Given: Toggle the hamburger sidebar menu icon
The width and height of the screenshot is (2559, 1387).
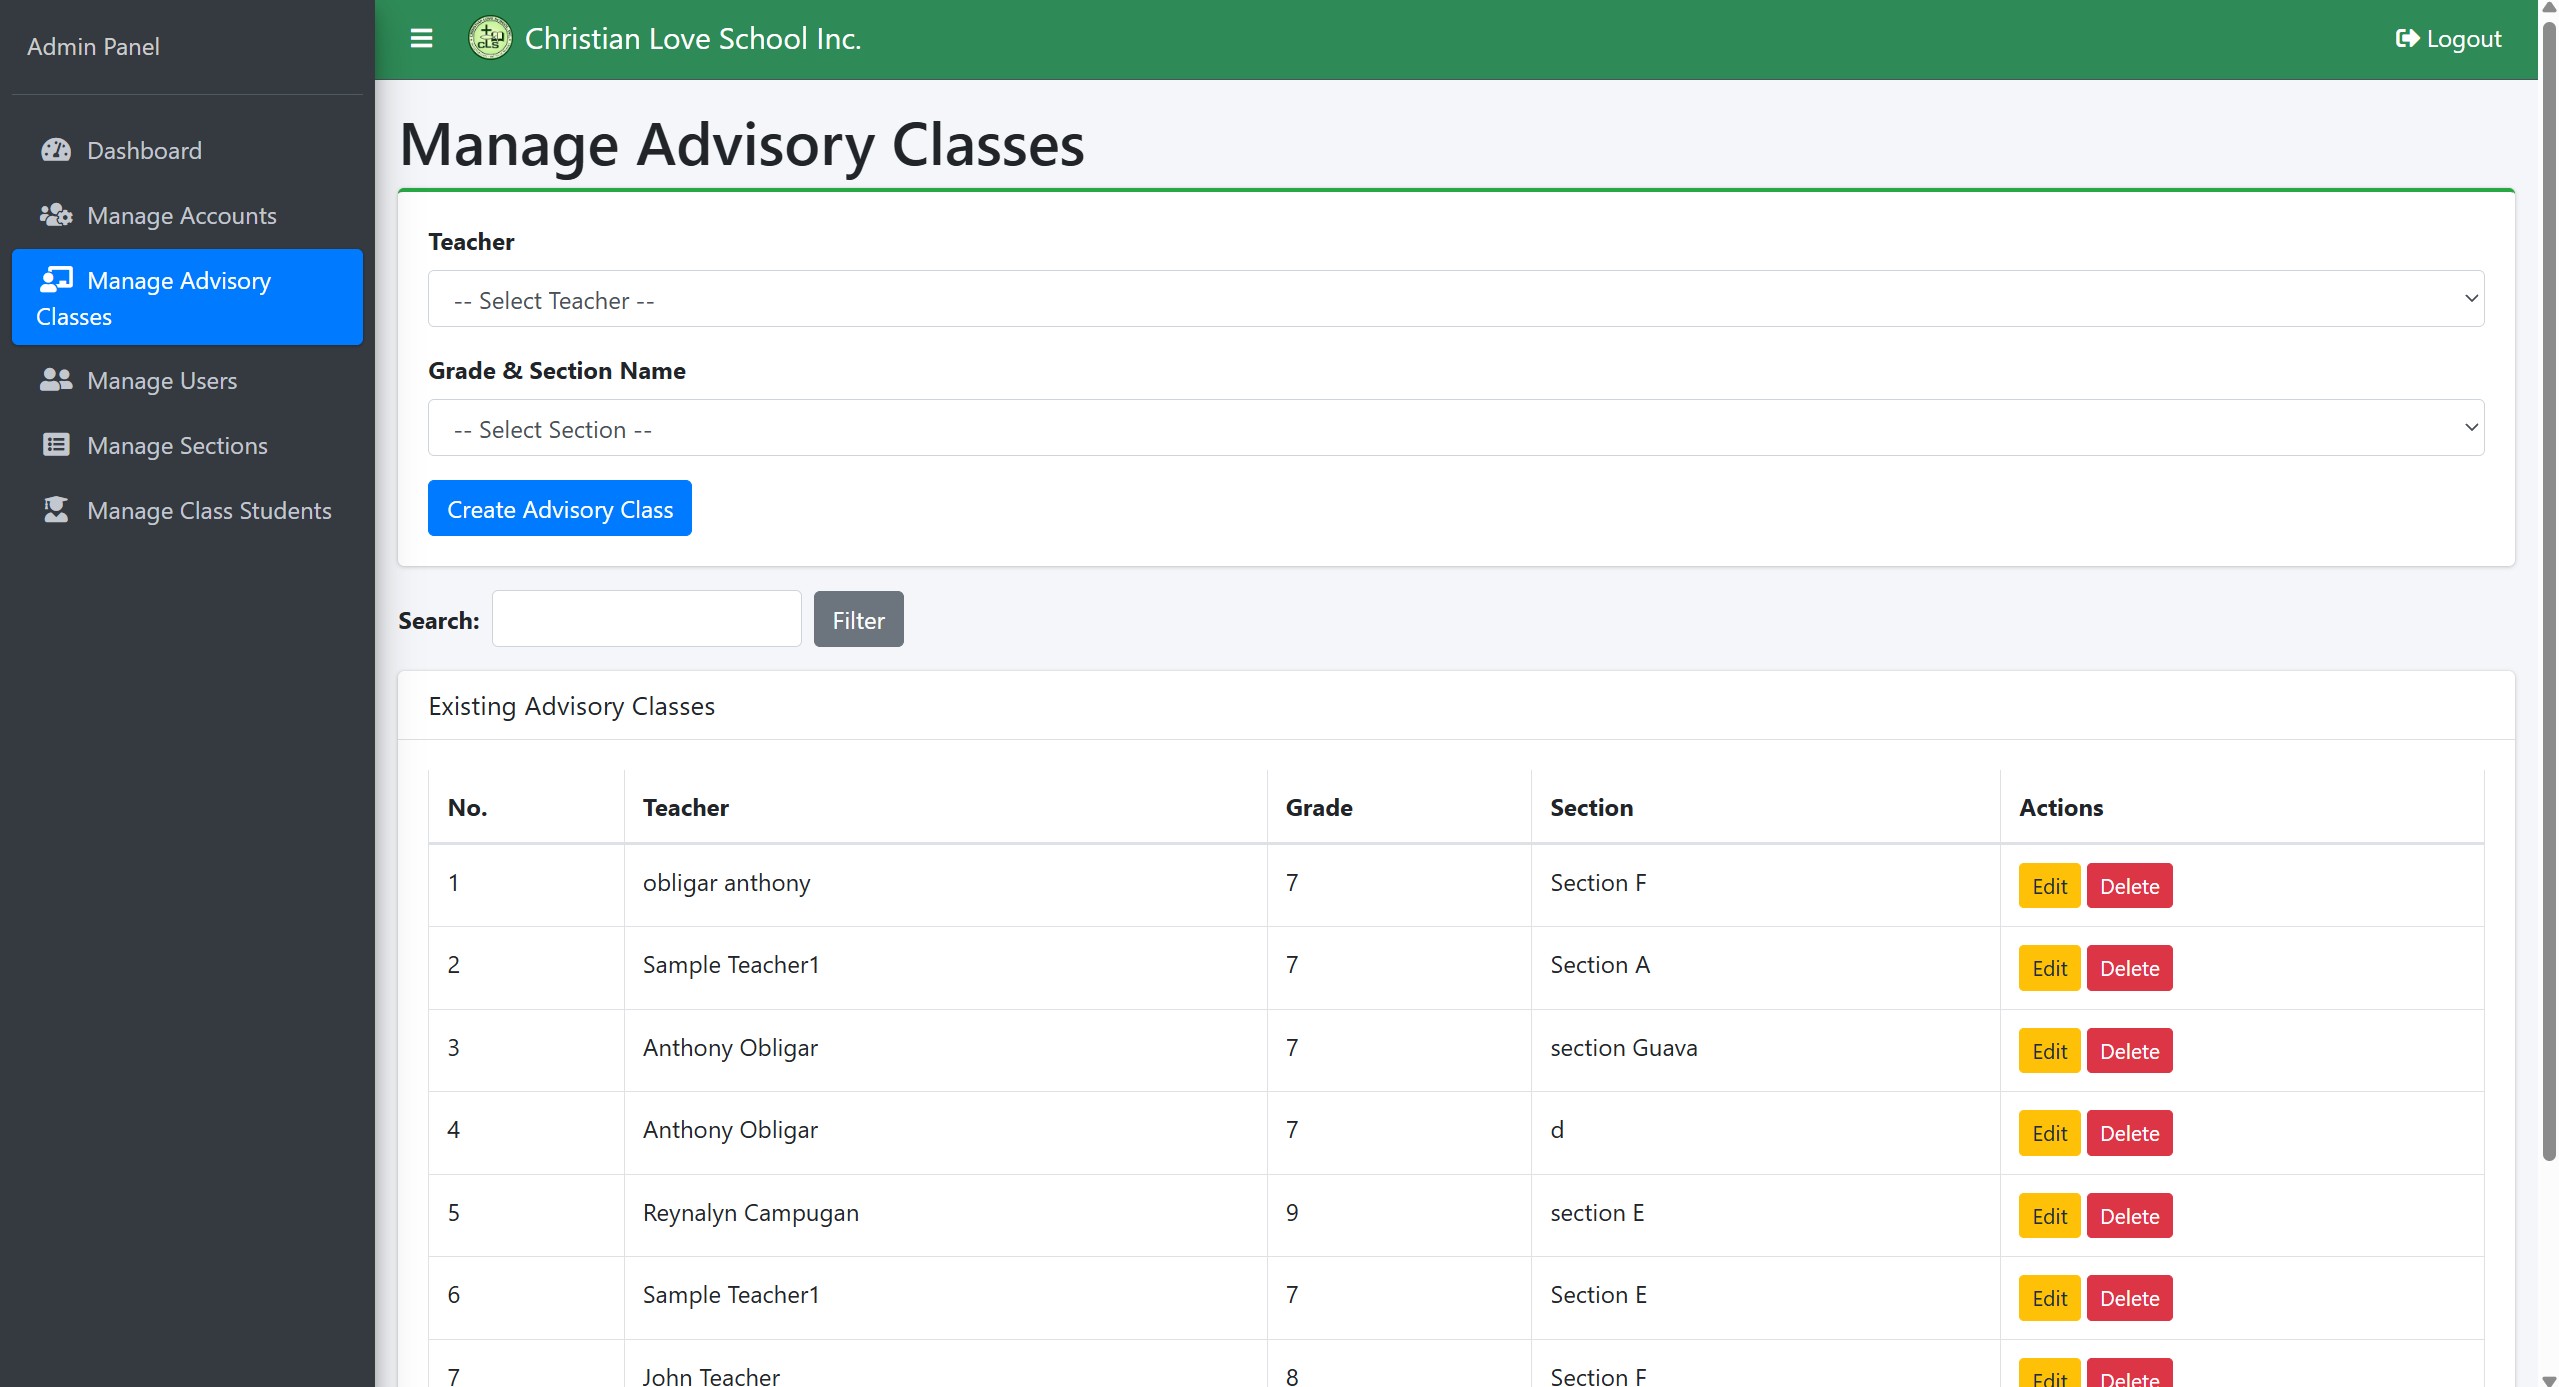Looking at the screenshot, I should (421, 39).
